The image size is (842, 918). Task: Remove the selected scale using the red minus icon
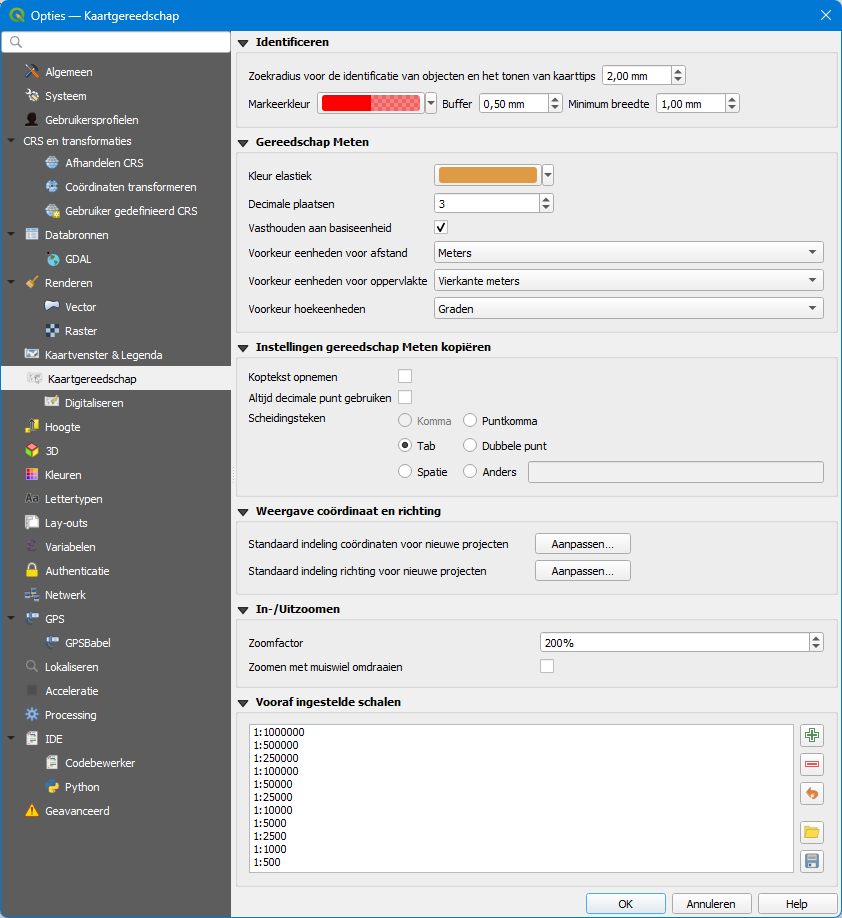[812, 764]
